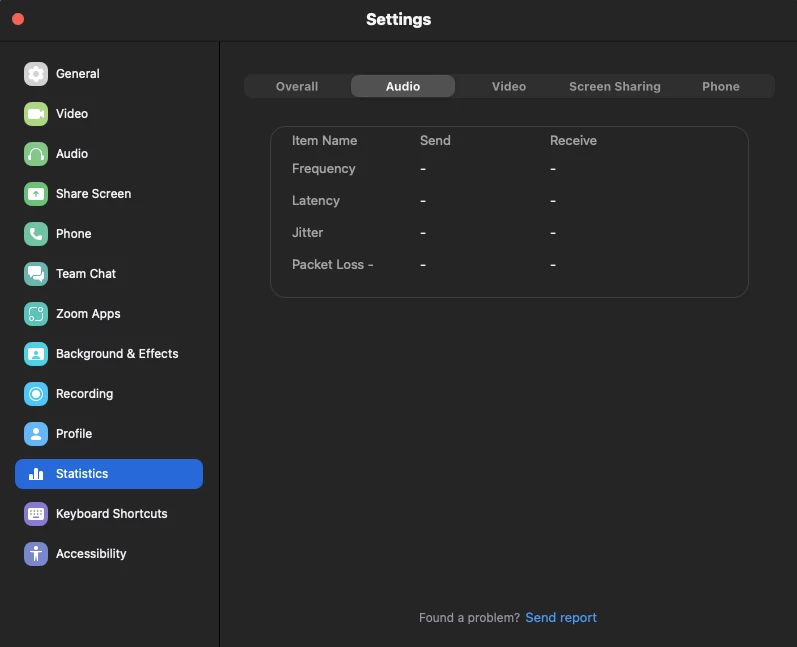
Task: Select the Phone statistics tab
Action: pos(721,87)
